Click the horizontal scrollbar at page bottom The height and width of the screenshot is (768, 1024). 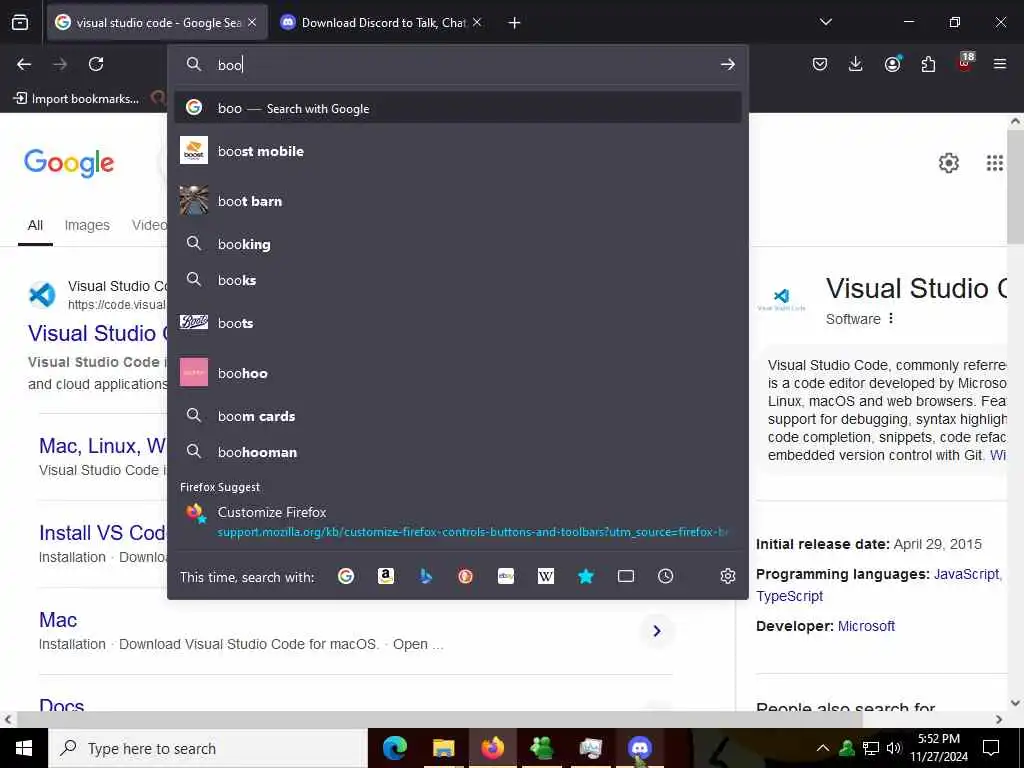pos(438,719)
